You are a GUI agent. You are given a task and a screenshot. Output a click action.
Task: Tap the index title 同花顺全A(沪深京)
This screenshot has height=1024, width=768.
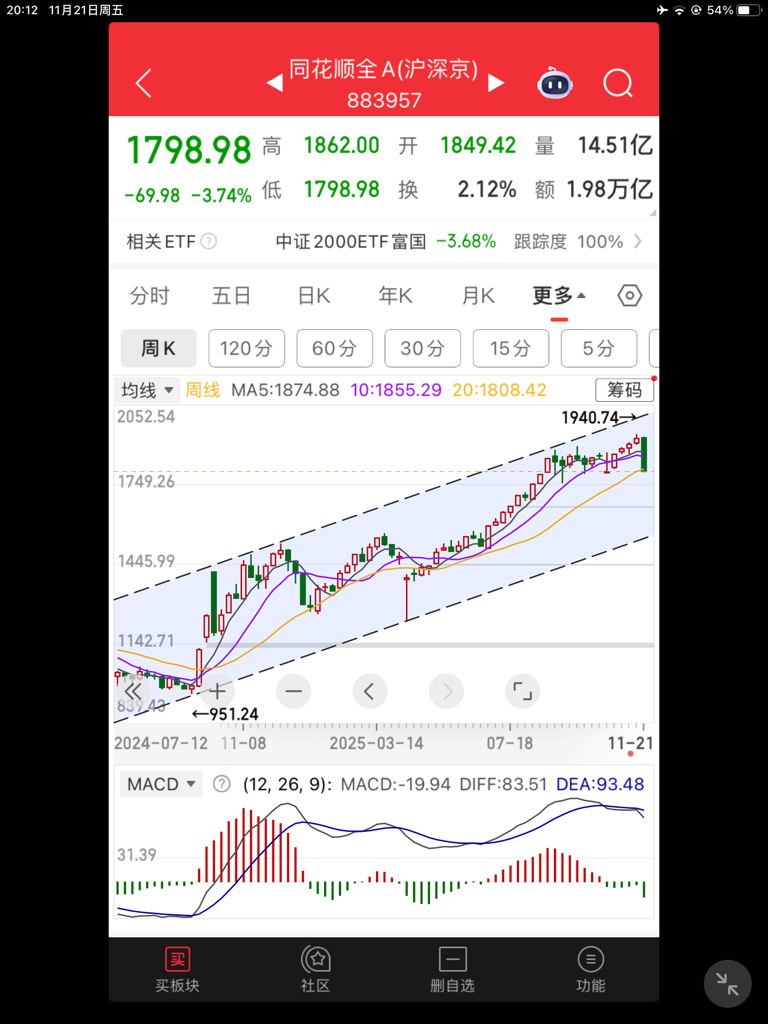[x=384, y=69]
